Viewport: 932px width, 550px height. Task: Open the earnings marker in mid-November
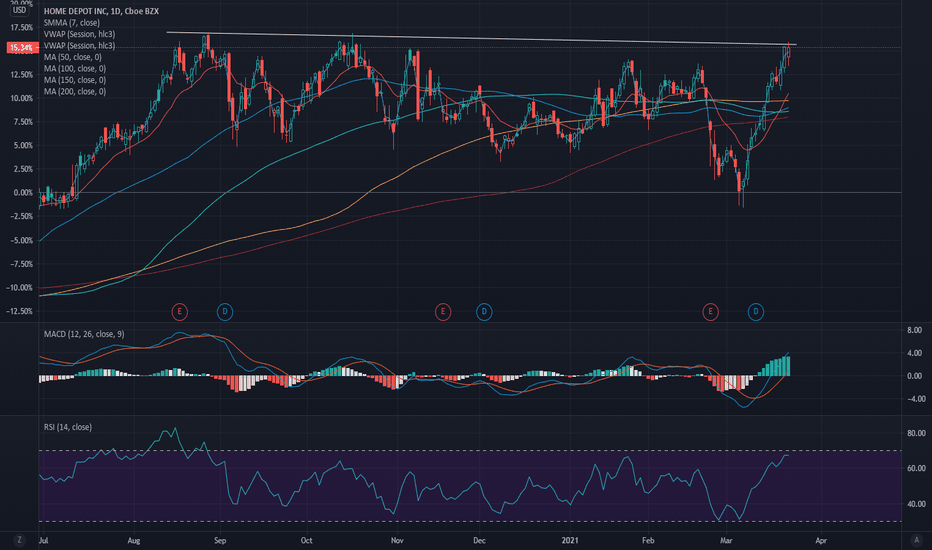(442, 312)
